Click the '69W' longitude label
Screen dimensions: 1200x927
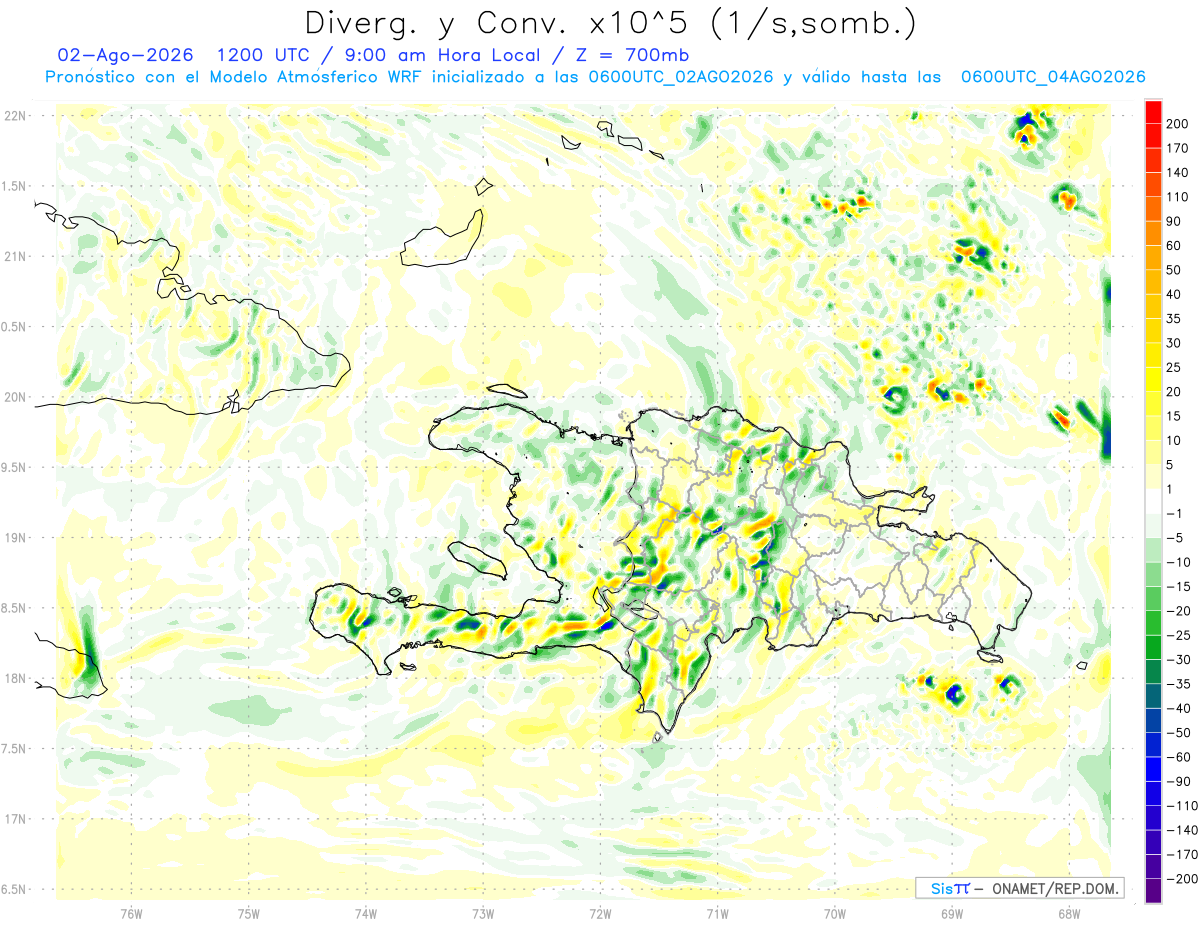(x=952, y=913)
